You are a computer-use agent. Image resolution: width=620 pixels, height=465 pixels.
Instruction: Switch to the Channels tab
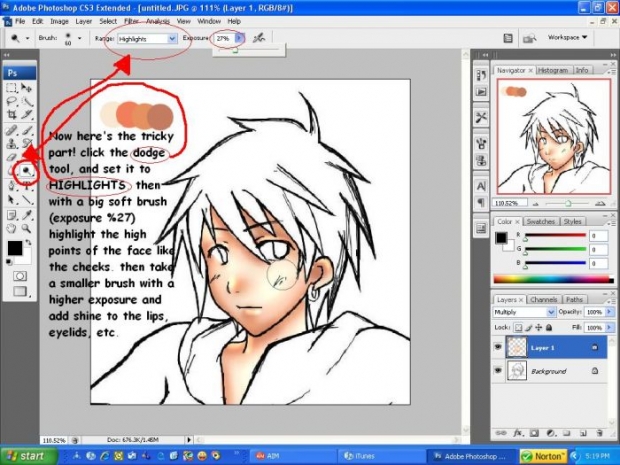pos(544,299)
